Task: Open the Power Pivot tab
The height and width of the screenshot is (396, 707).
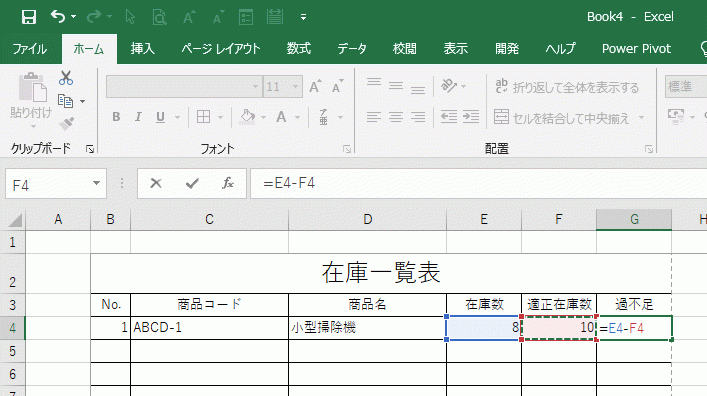Action: click(636, 49)
